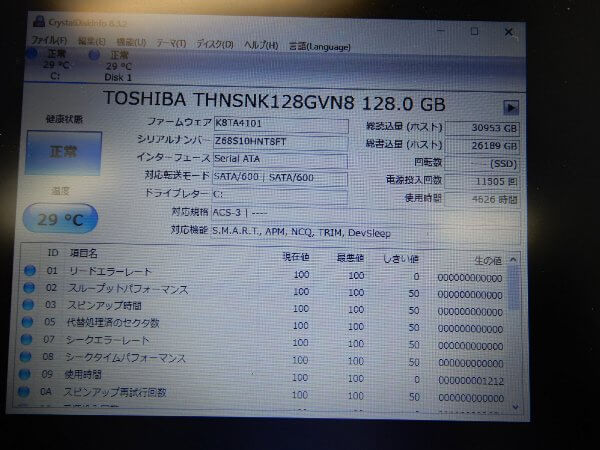
Task: Select the シークタイムパフォーマンス row
Action: click(264, 359)
